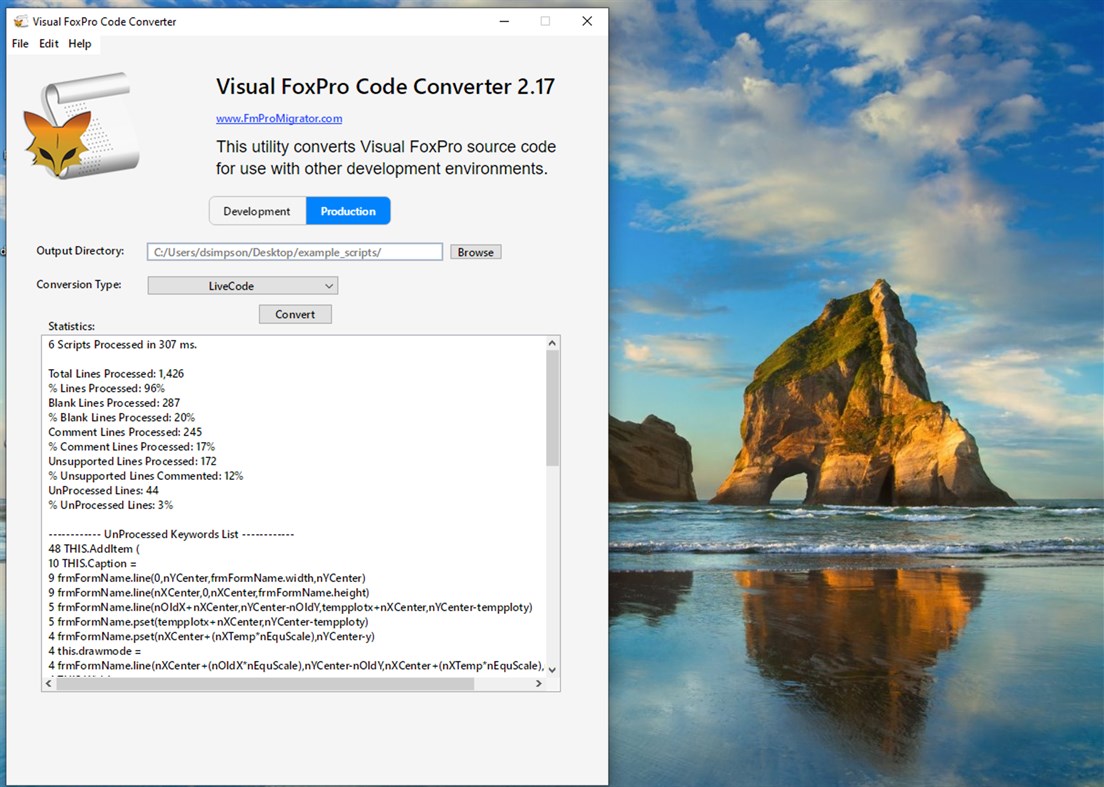Click the "Total Lines Processed: 1,426" line
This screenshot has height=787, width=1104.
116,374
